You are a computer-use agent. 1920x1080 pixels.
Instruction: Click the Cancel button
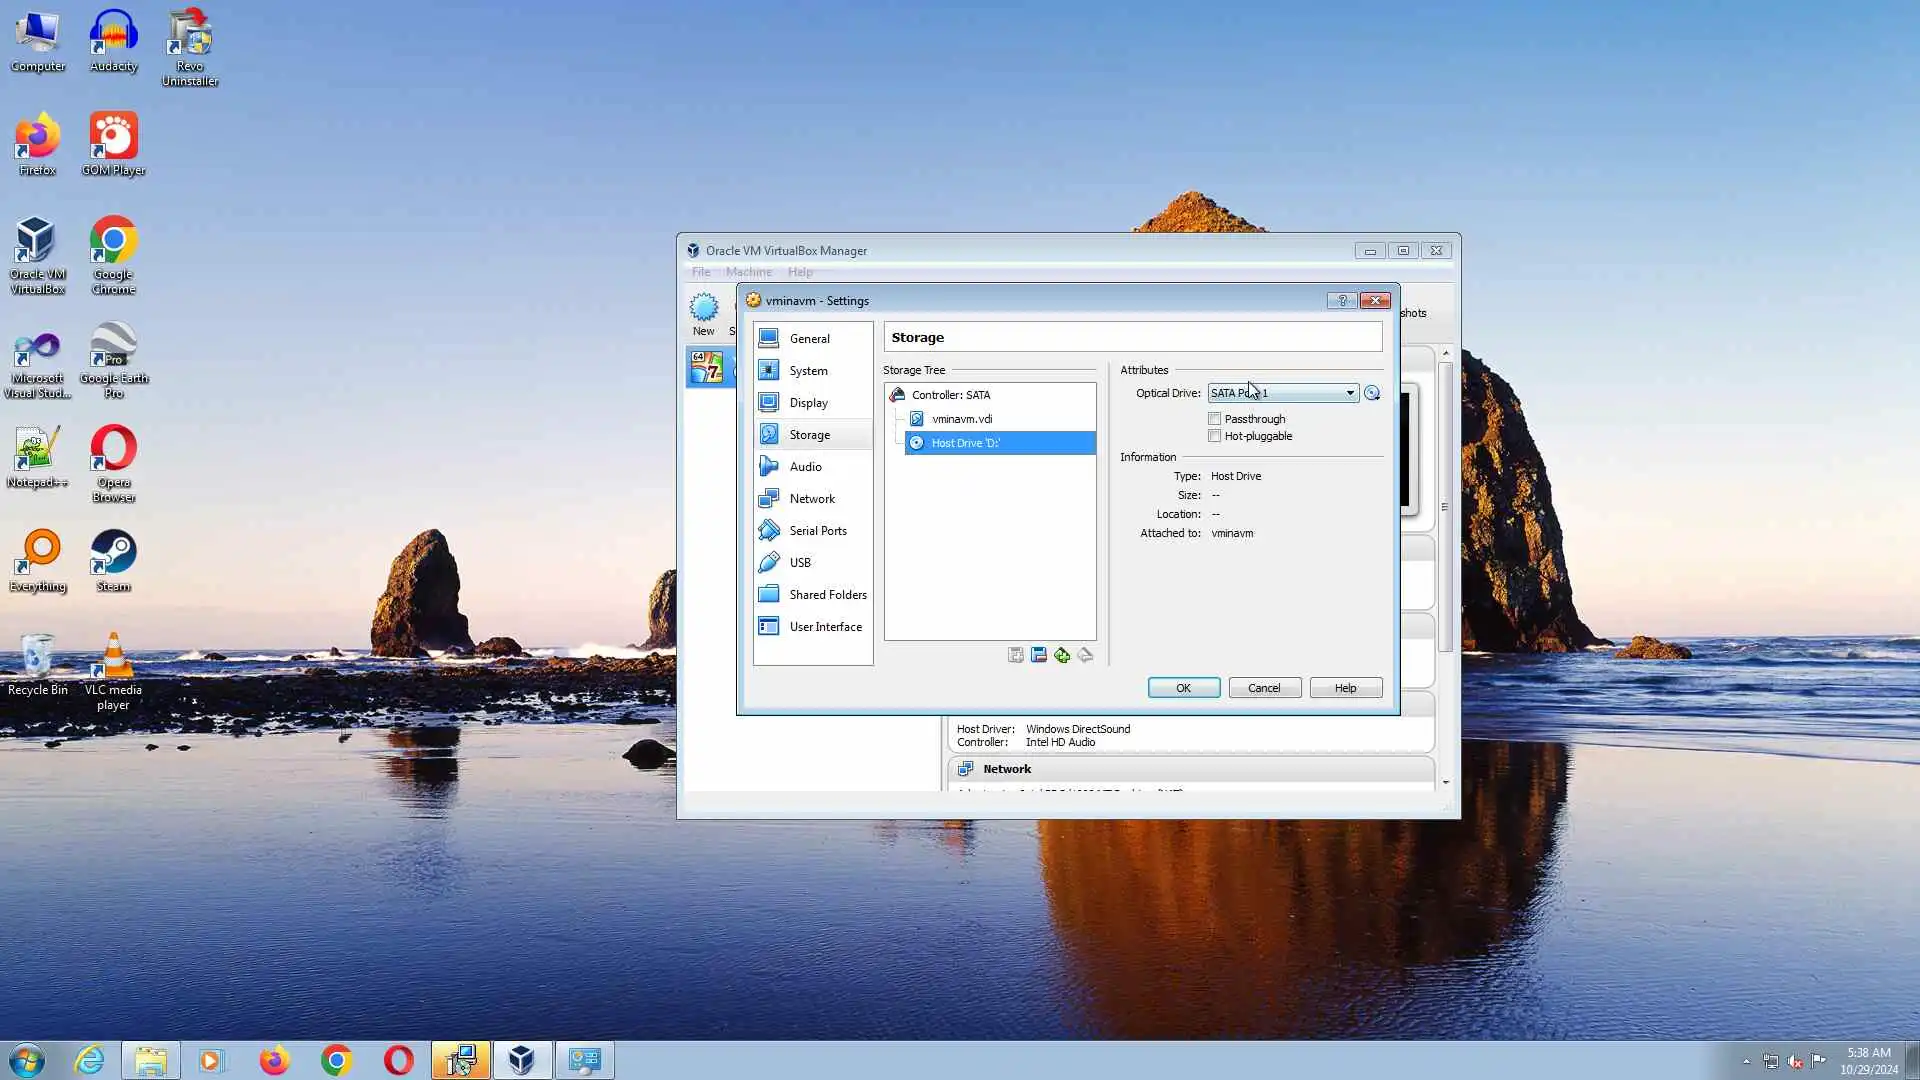point(1264,688)
